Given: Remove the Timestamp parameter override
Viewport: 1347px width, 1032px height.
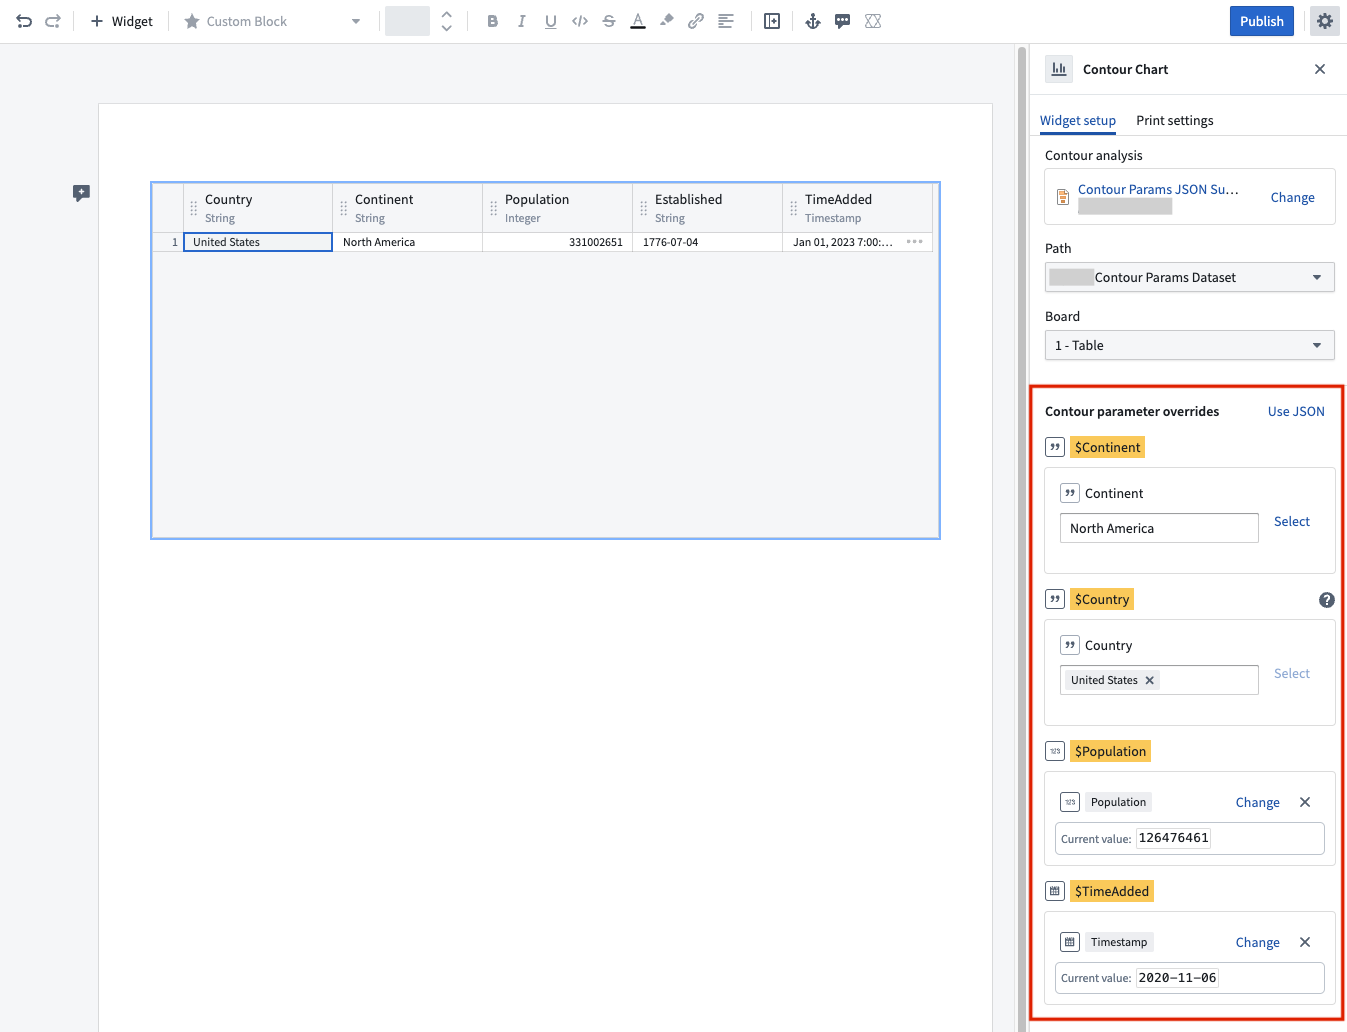Looking at the screenshot, I should click(1305, 942).
